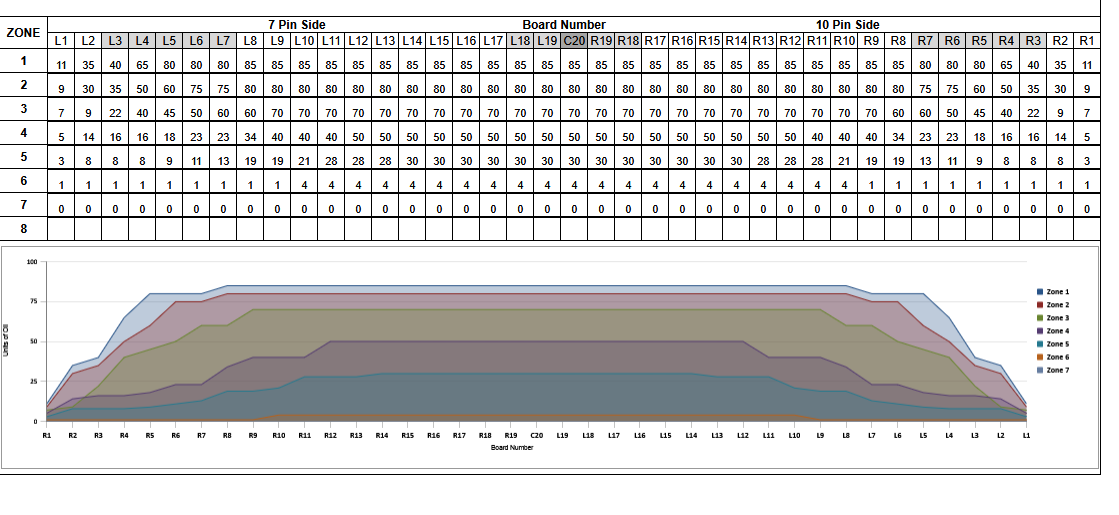Select the 'Board Number' heading above the table

[564, 25]
